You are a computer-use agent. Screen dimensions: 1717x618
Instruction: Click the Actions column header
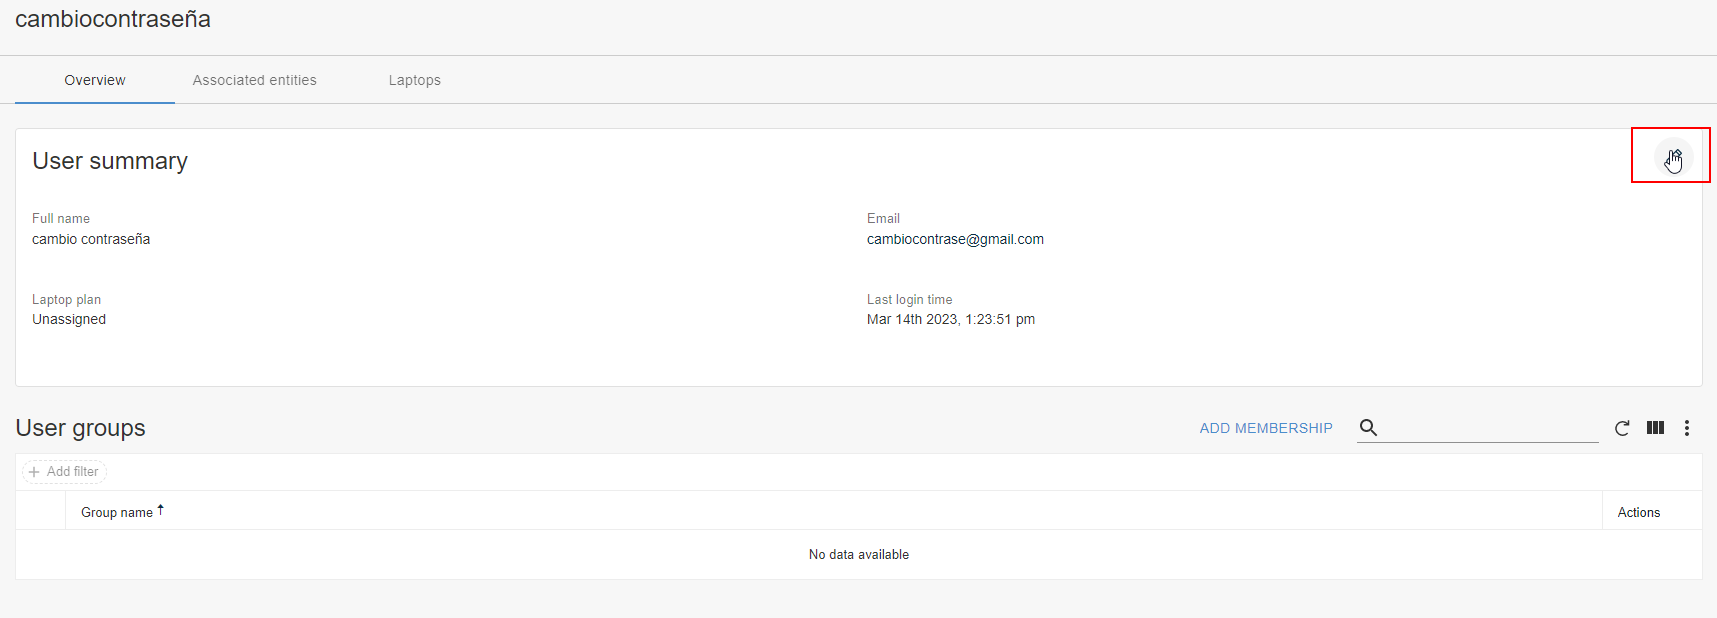pos(1639,512)
